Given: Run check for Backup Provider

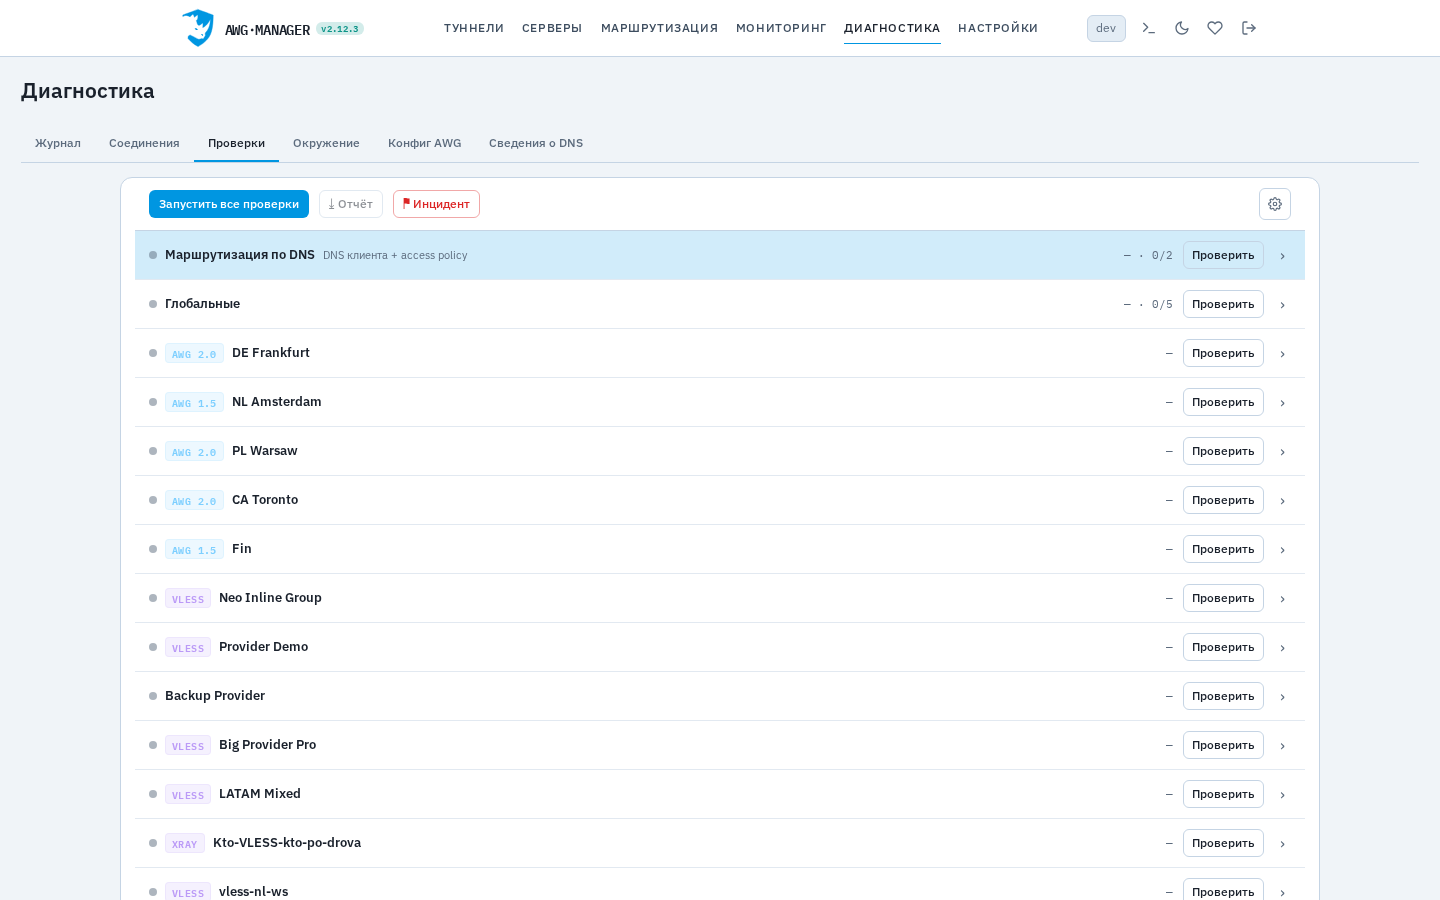Looking at the screenshot, I should 1223,696.
